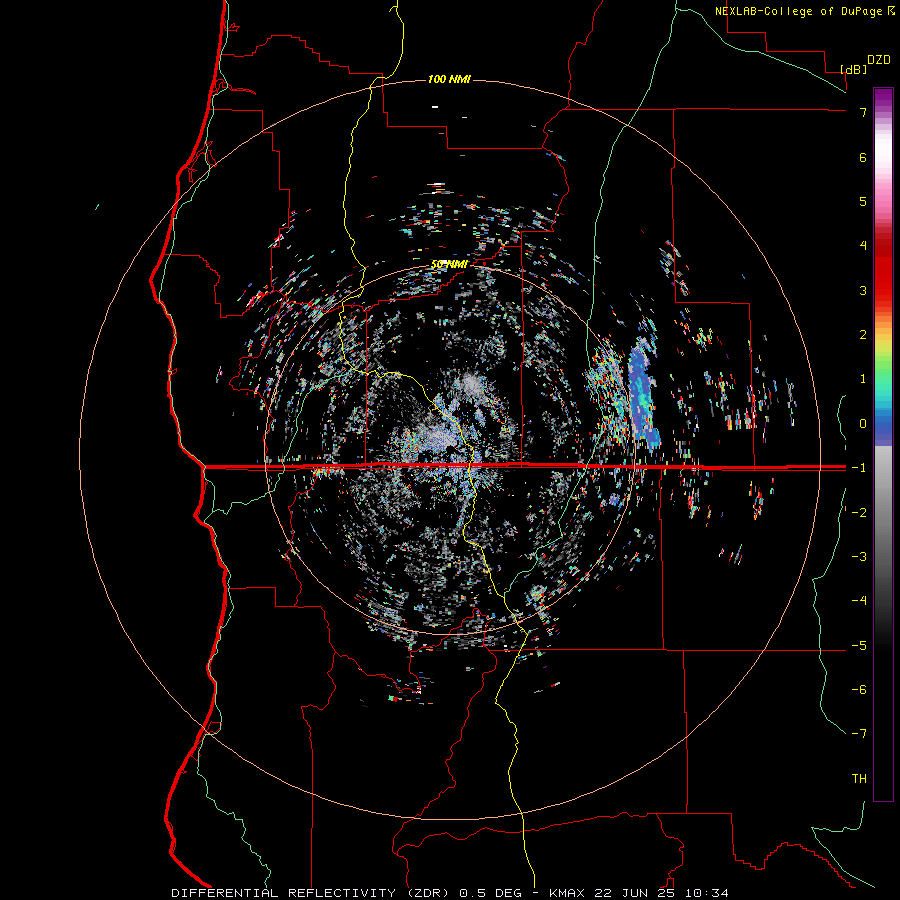This screenshot has height=900, width=900.
Task: Click the NEXLAB-College of DuPage watermark text
Action: click(x=799, y=11)
